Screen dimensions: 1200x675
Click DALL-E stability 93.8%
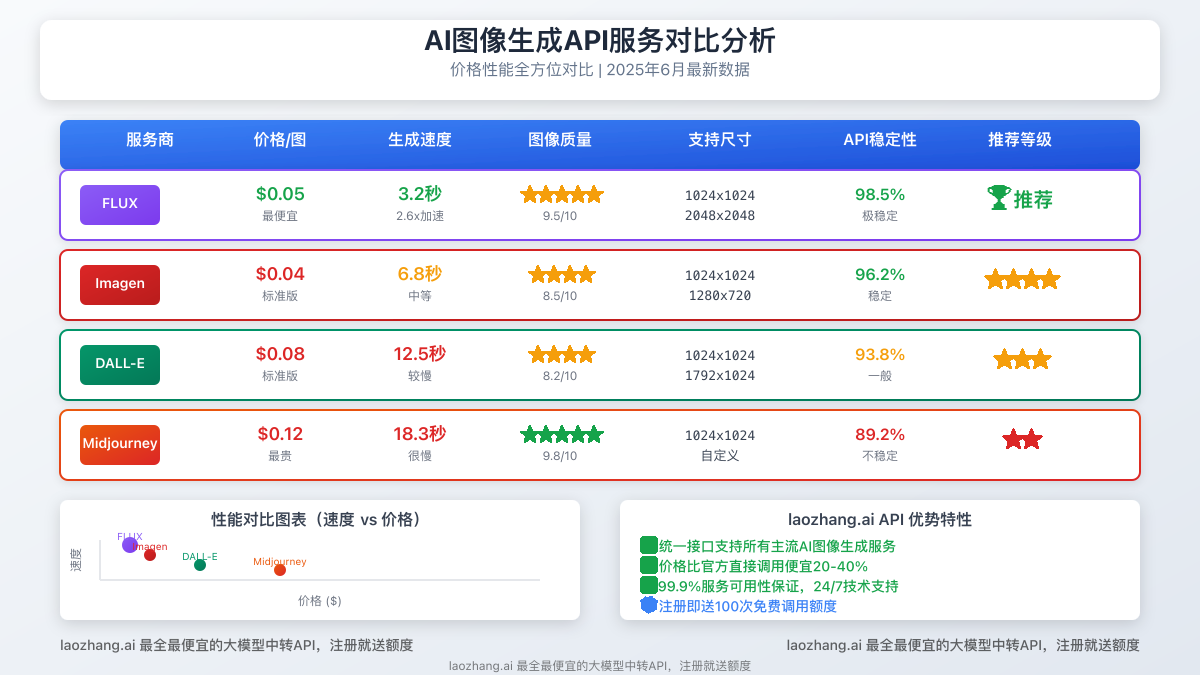(880, 354)
